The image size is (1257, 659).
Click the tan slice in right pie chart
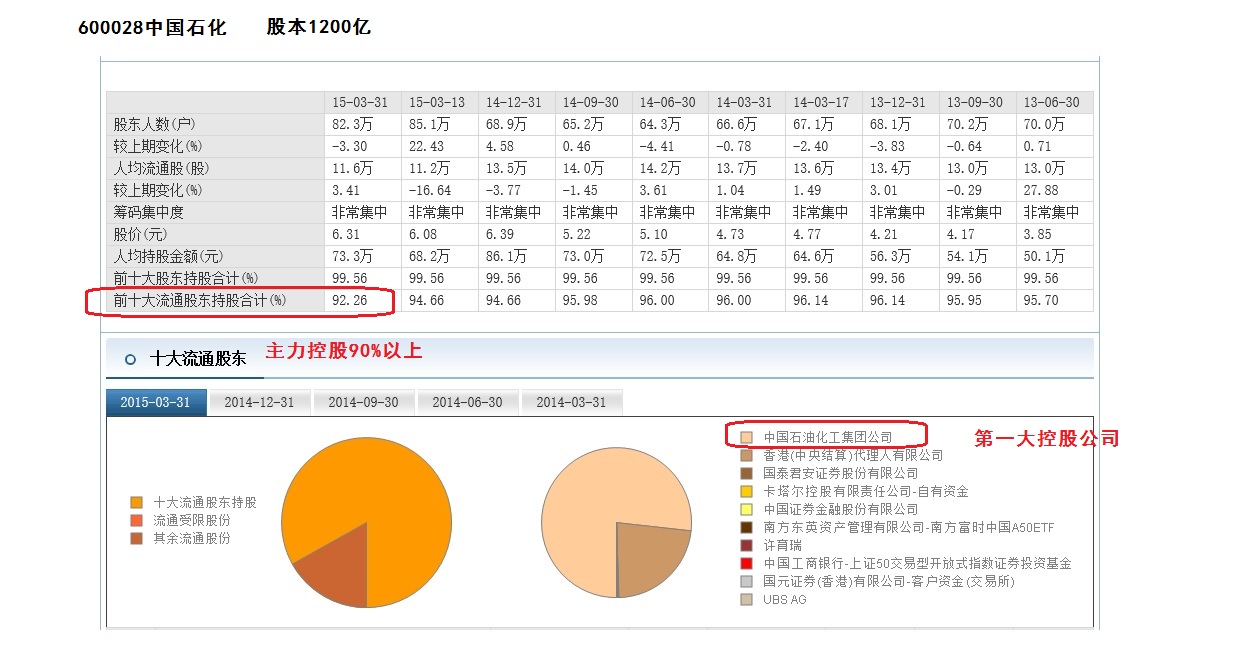[652, 560]
